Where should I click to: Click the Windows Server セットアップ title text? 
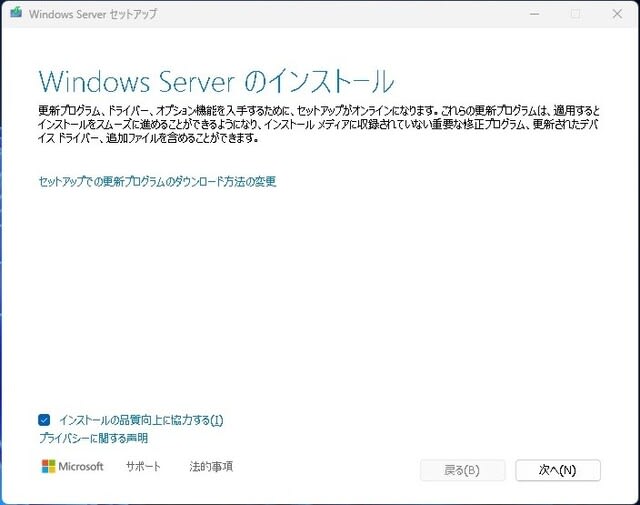pos(93,14)
